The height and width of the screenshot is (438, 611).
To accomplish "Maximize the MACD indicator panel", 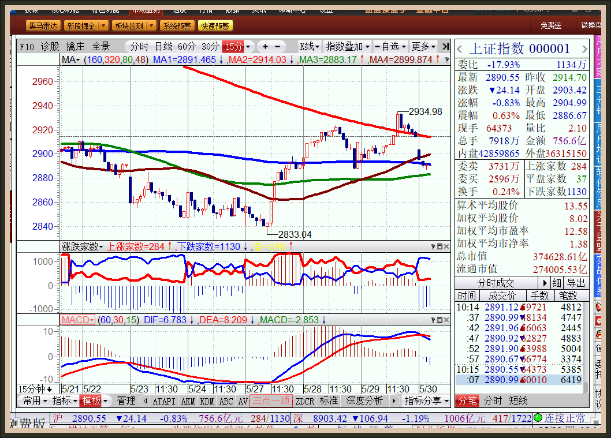I will pos(440,320).
